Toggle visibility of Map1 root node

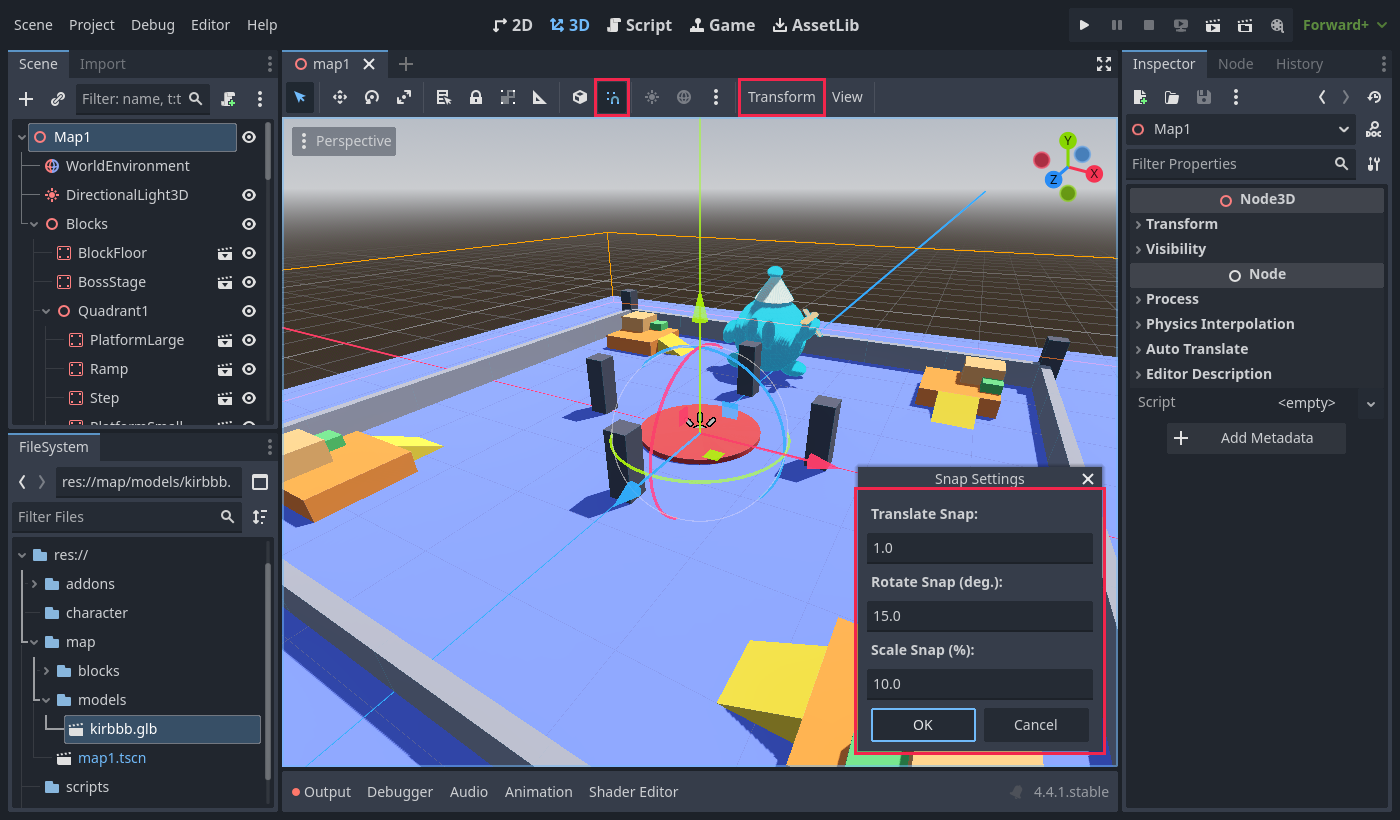click(x=249, y=137)
